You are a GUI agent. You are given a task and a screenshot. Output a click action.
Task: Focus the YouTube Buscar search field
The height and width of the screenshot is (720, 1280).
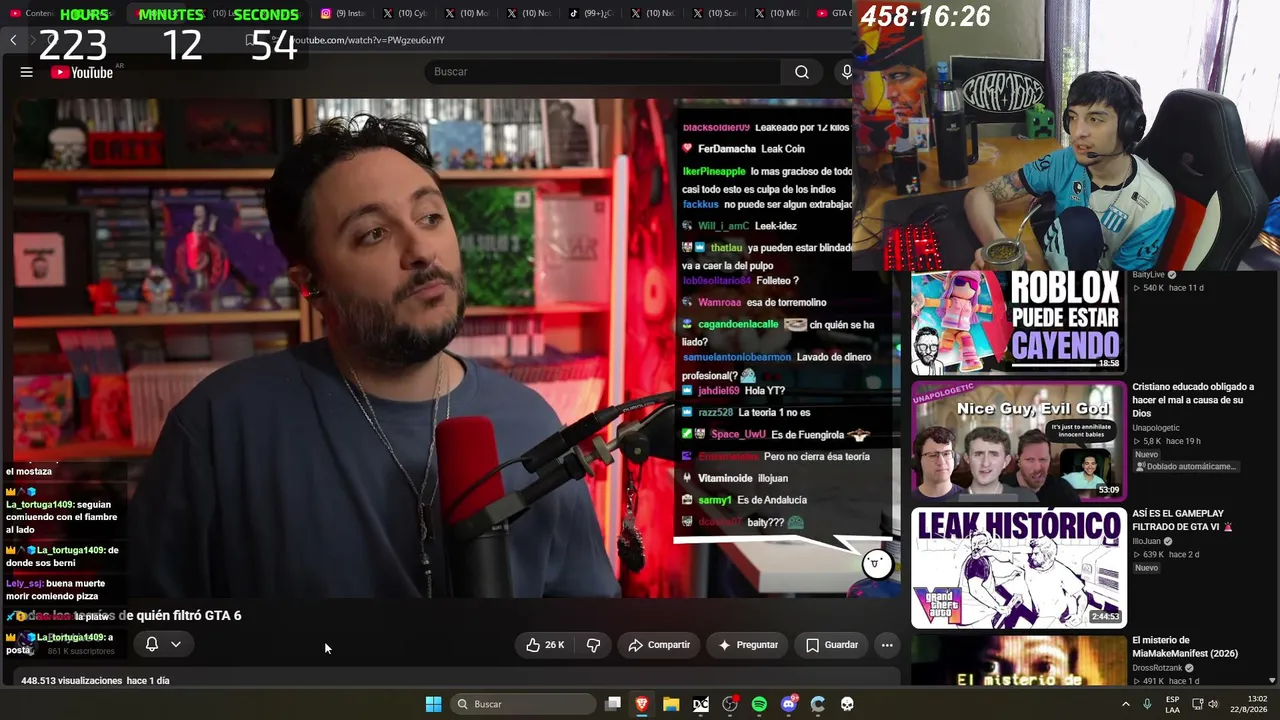pyautogui.click(x=603, y=72)
